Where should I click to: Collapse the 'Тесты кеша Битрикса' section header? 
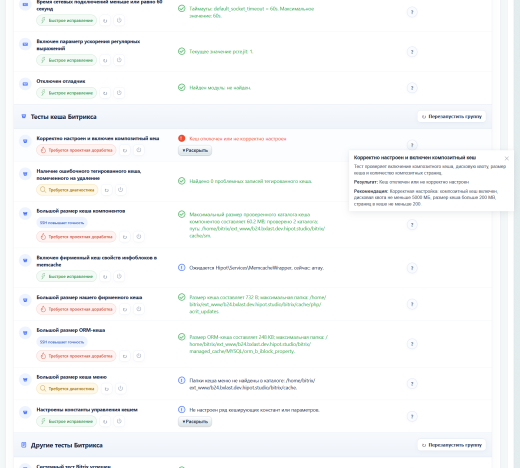(63, 117)
